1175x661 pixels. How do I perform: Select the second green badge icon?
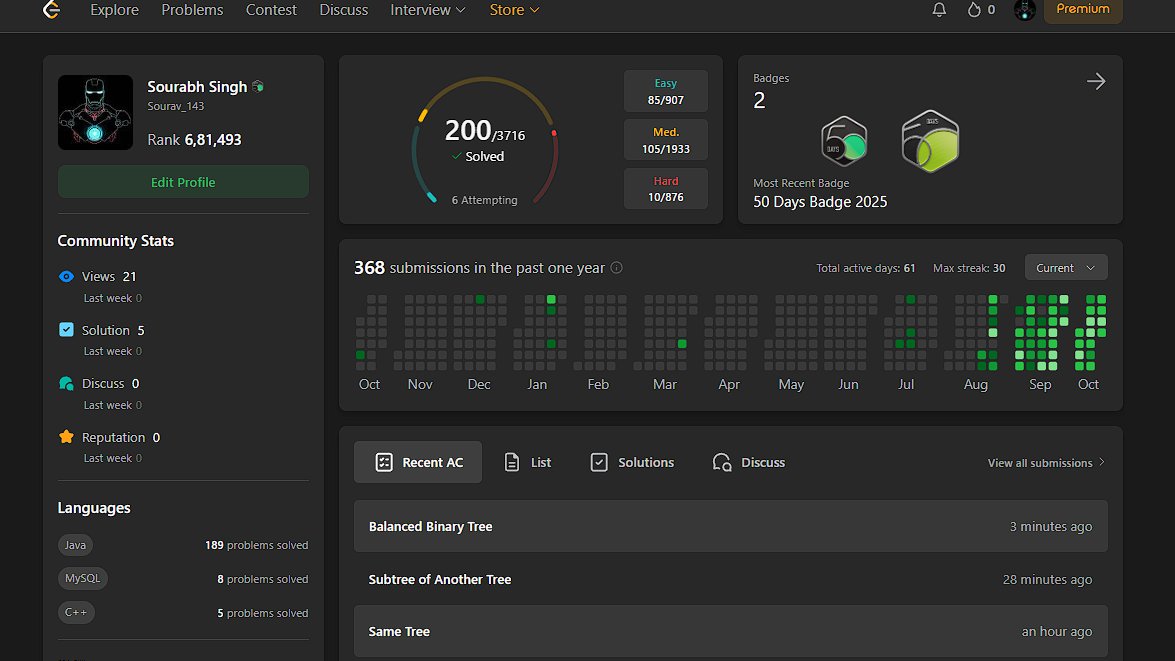930,141
